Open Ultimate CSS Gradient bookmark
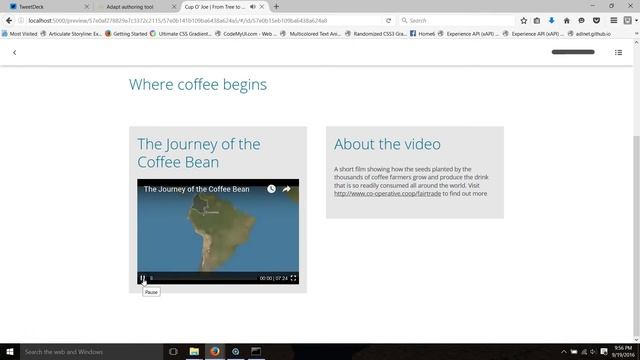The image size is (640, 360). click(x=181, y=34)
